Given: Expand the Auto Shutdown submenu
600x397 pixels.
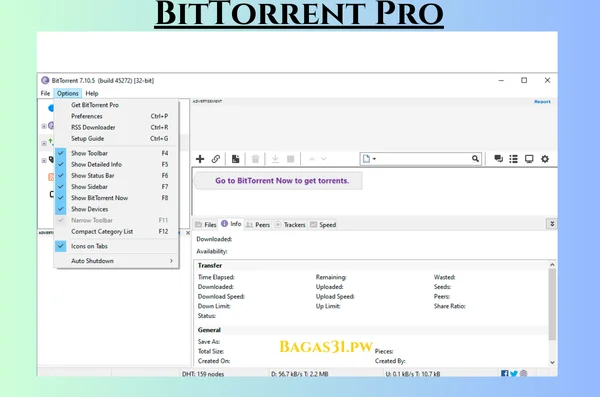Looking at the screenshot, I should (x=116, y=261).
